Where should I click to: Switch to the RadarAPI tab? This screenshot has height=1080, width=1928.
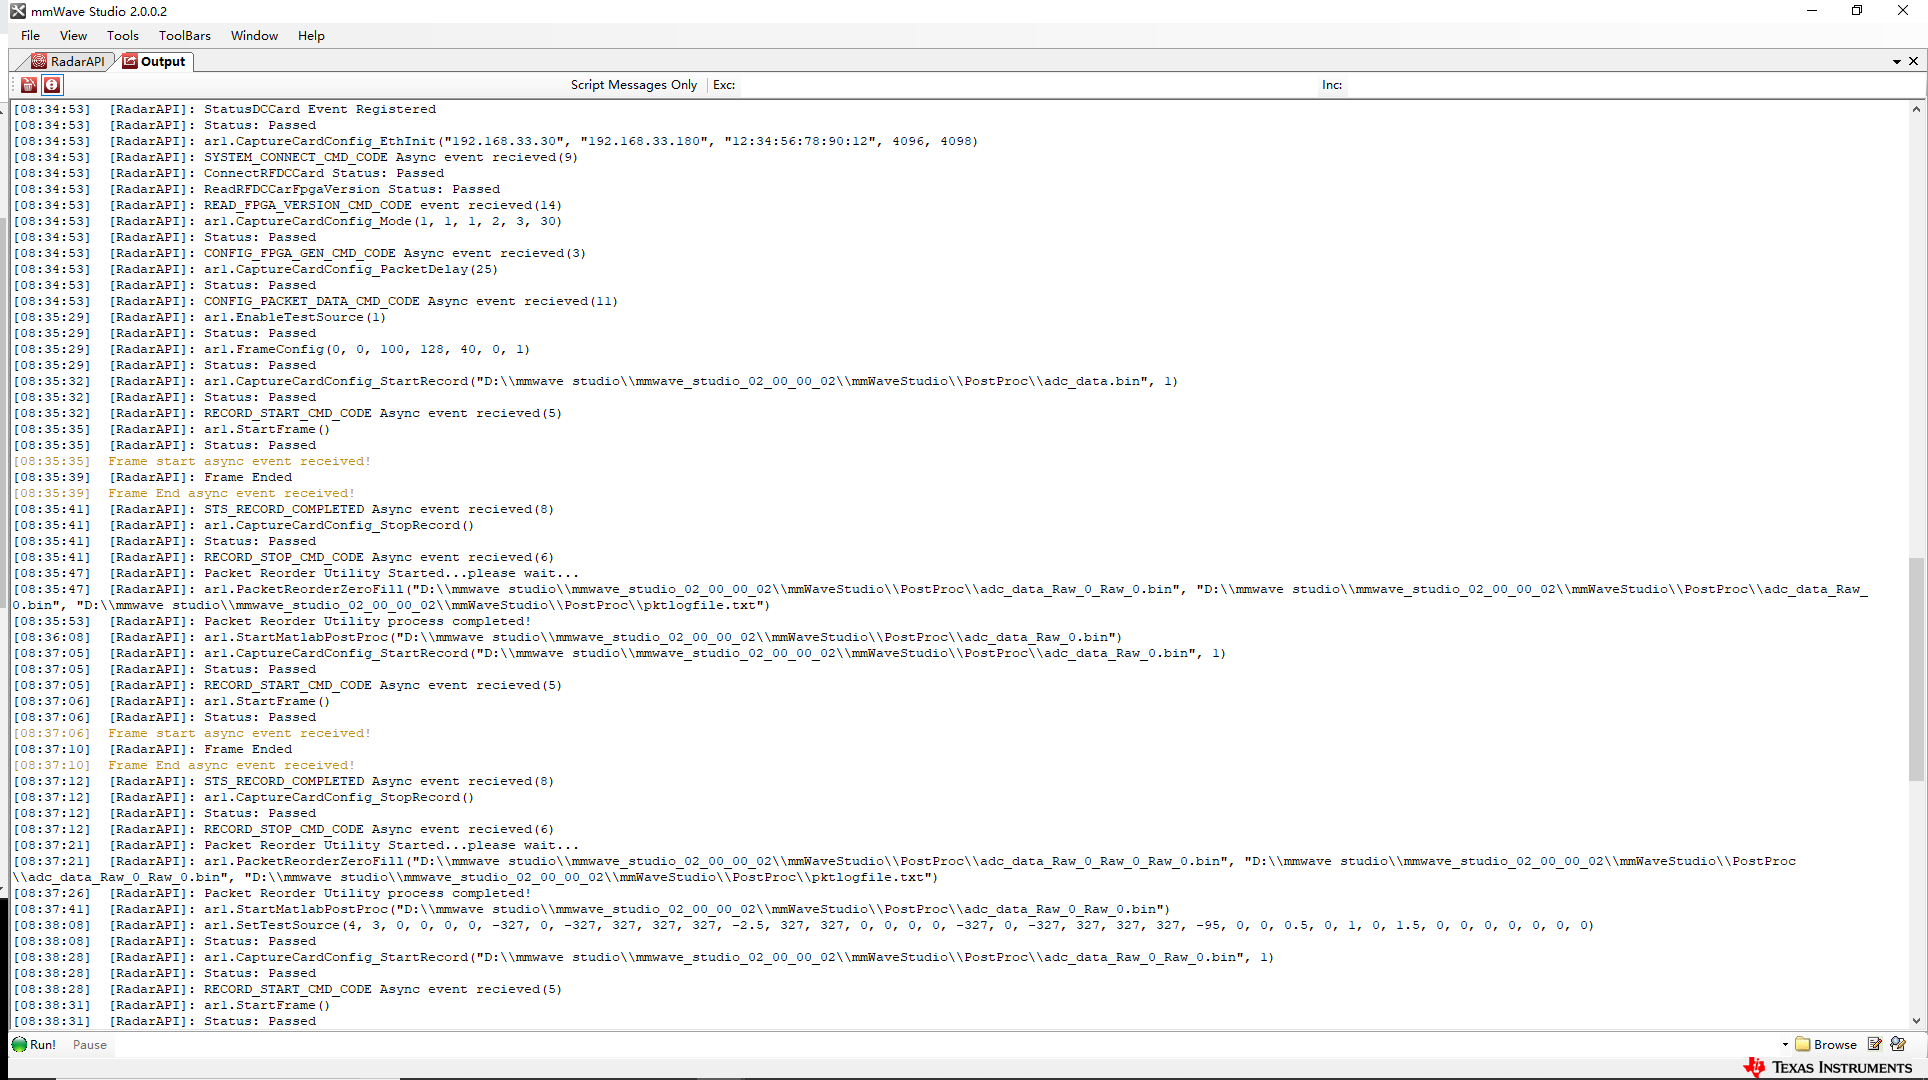click(68, 61)
